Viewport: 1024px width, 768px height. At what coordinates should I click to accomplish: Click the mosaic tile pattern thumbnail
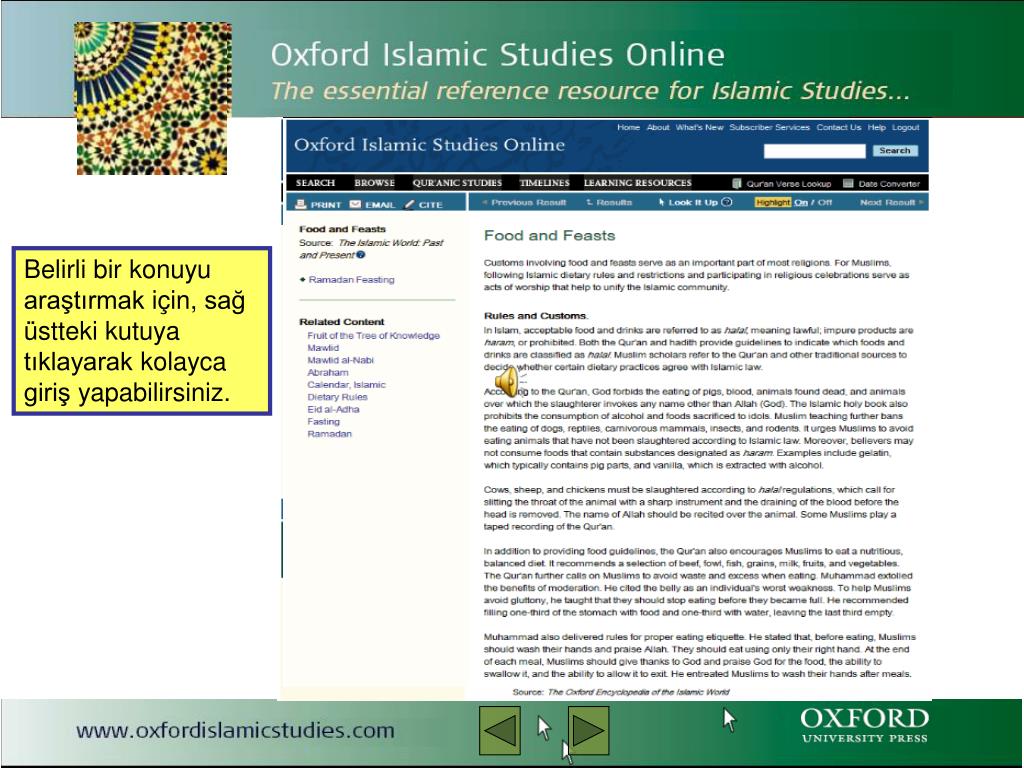pyautogui.click(x=152, y=99)
